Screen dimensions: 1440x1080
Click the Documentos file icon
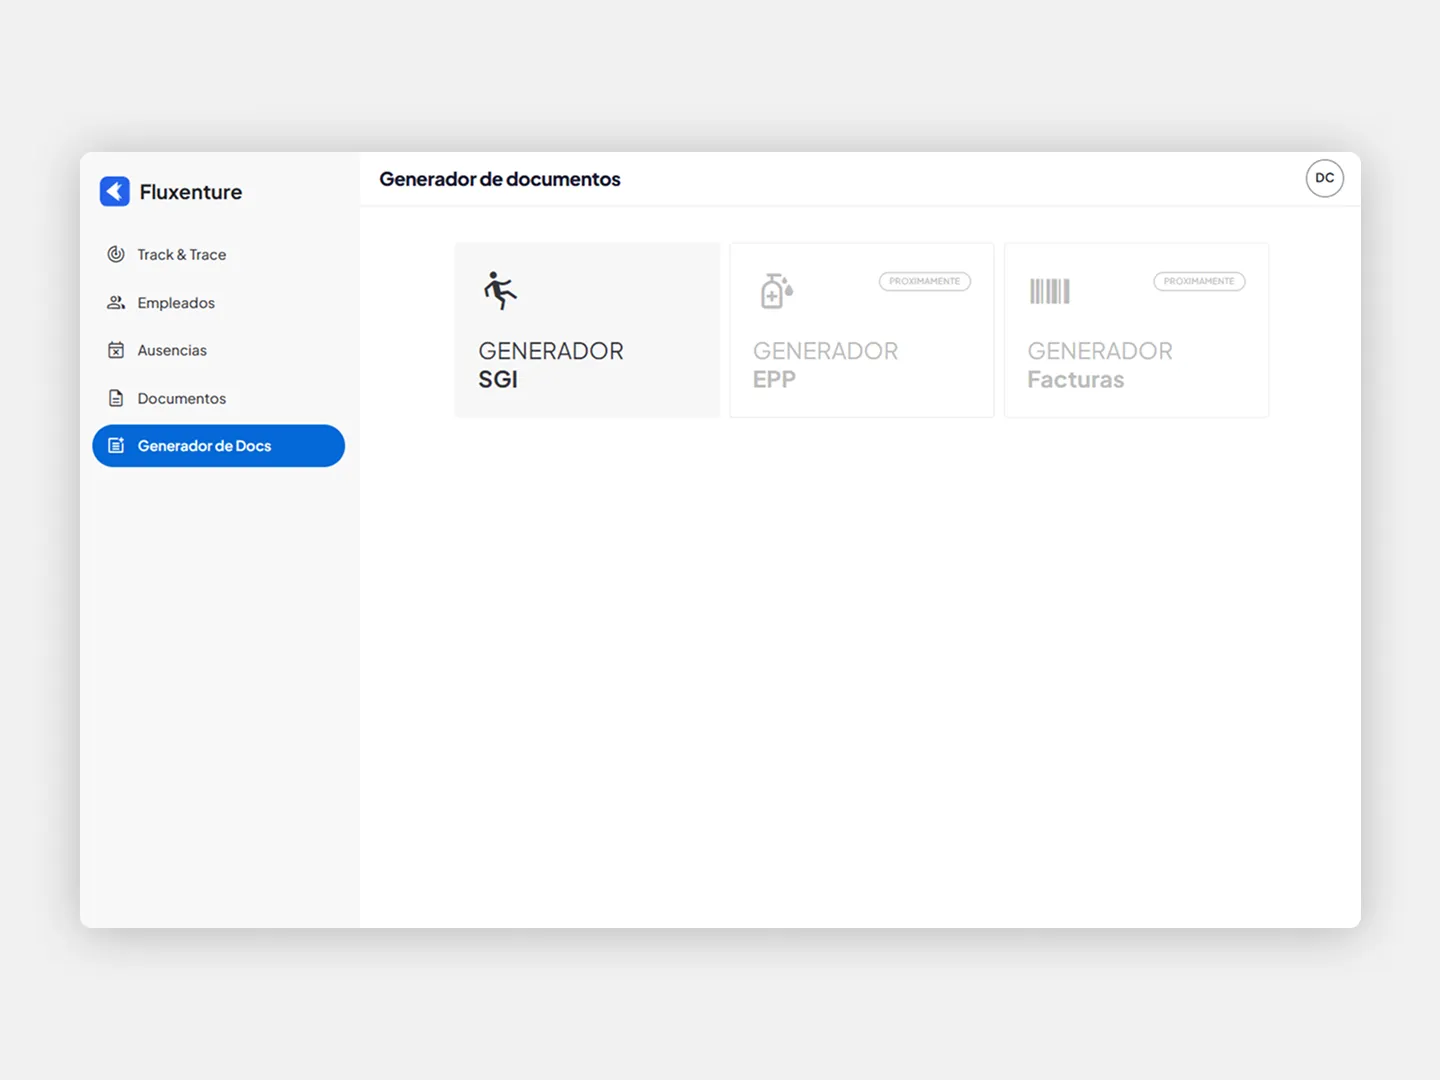[116, 398]
